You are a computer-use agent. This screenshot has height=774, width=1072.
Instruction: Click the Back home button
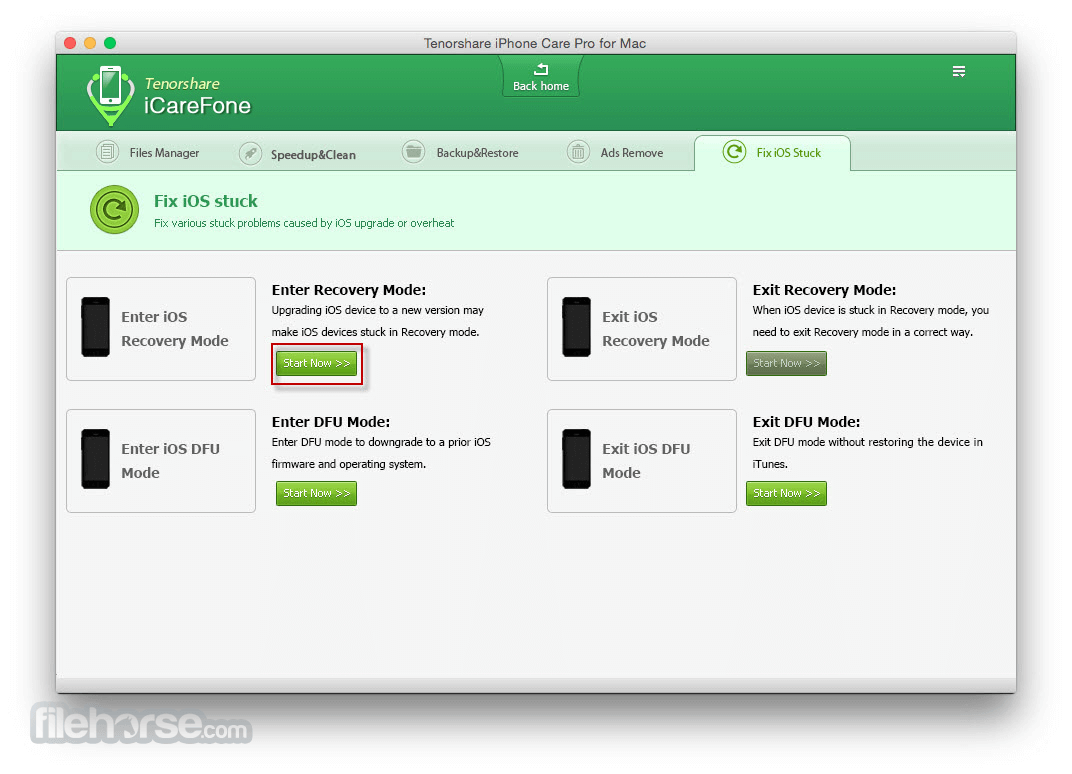click(x=540, y=77)
